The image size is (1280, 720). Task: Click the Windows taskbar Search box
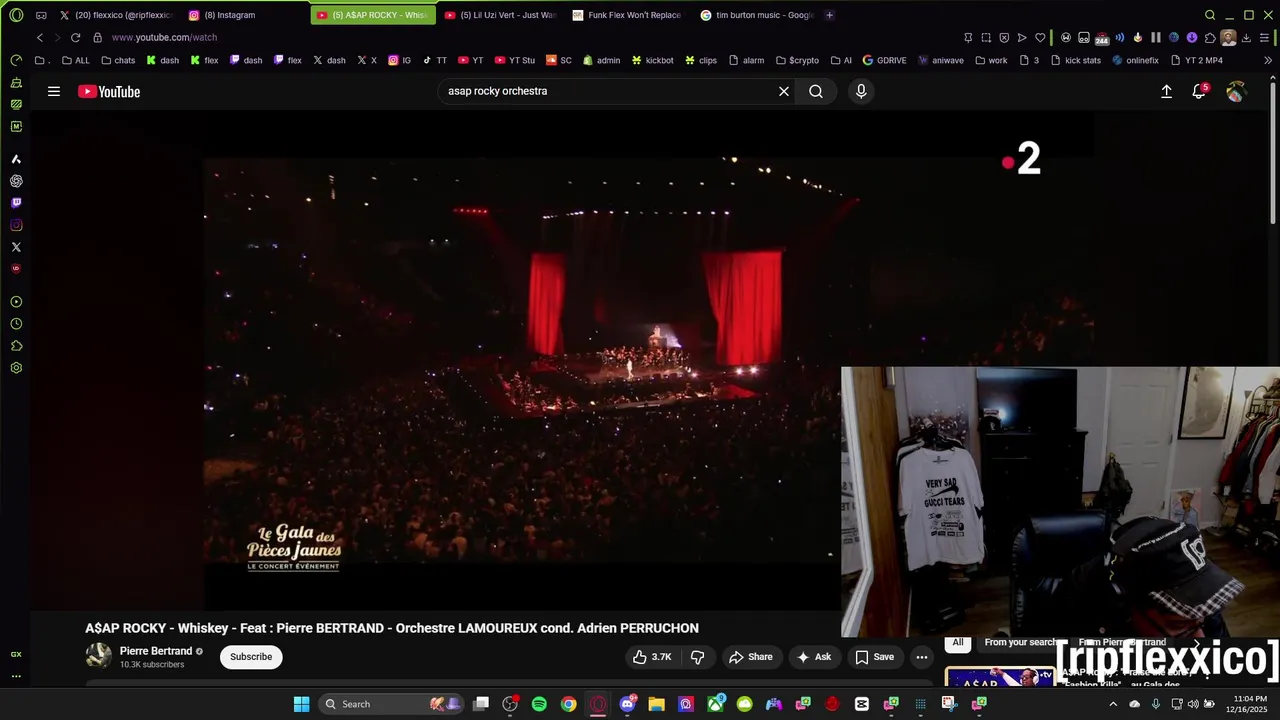392,704
